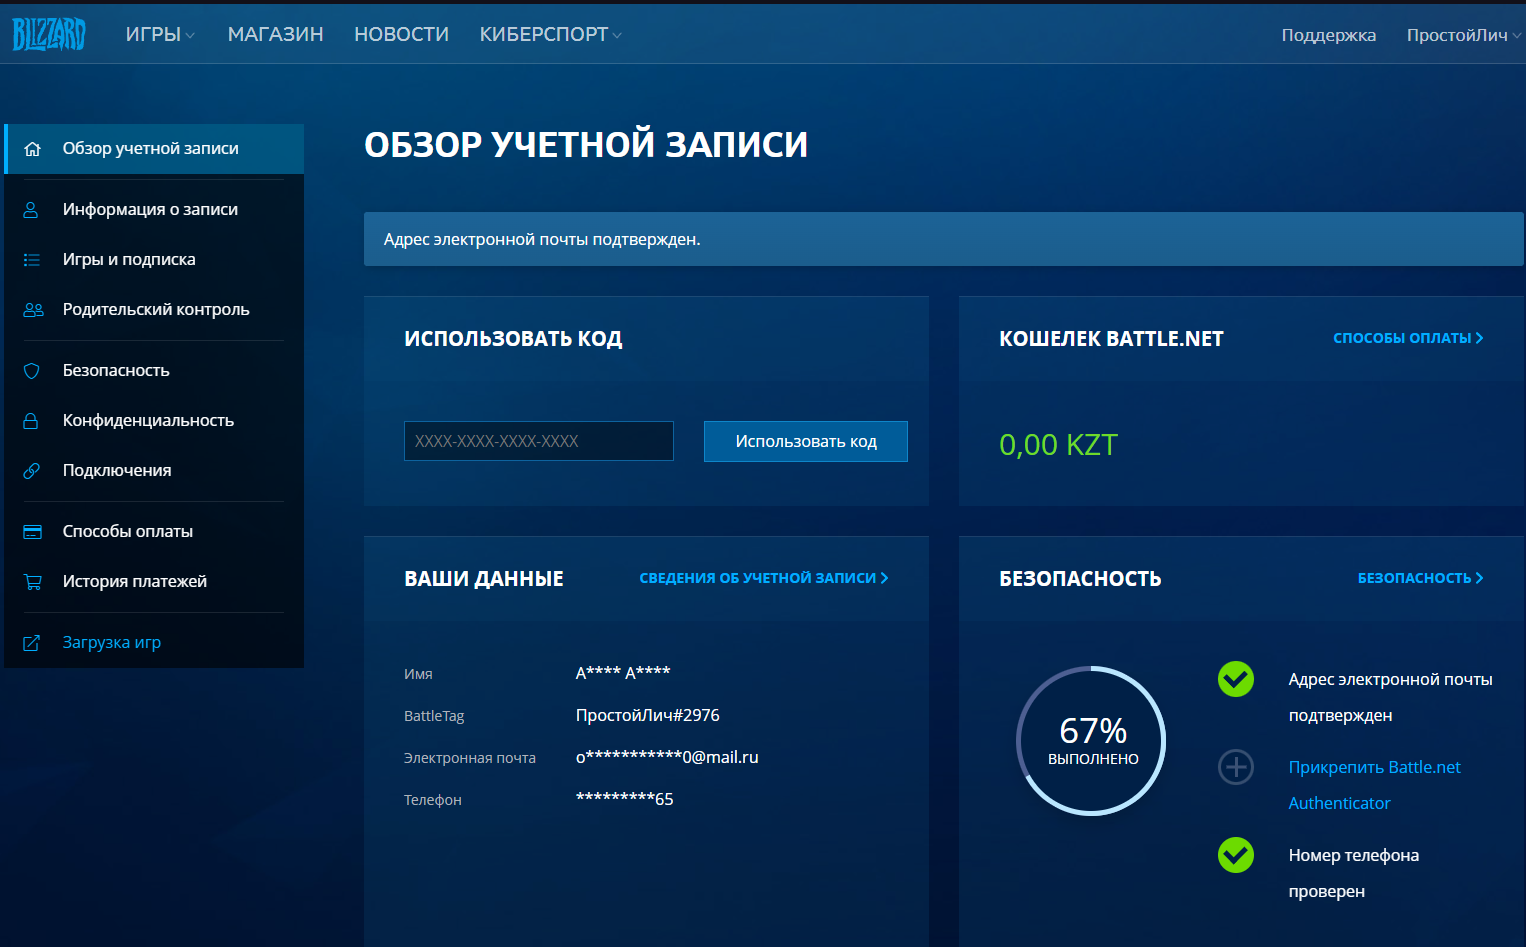Click the ОБЗОР УЧЕТНОЙ ЗАПИСИ page heading

click(586, 145)
